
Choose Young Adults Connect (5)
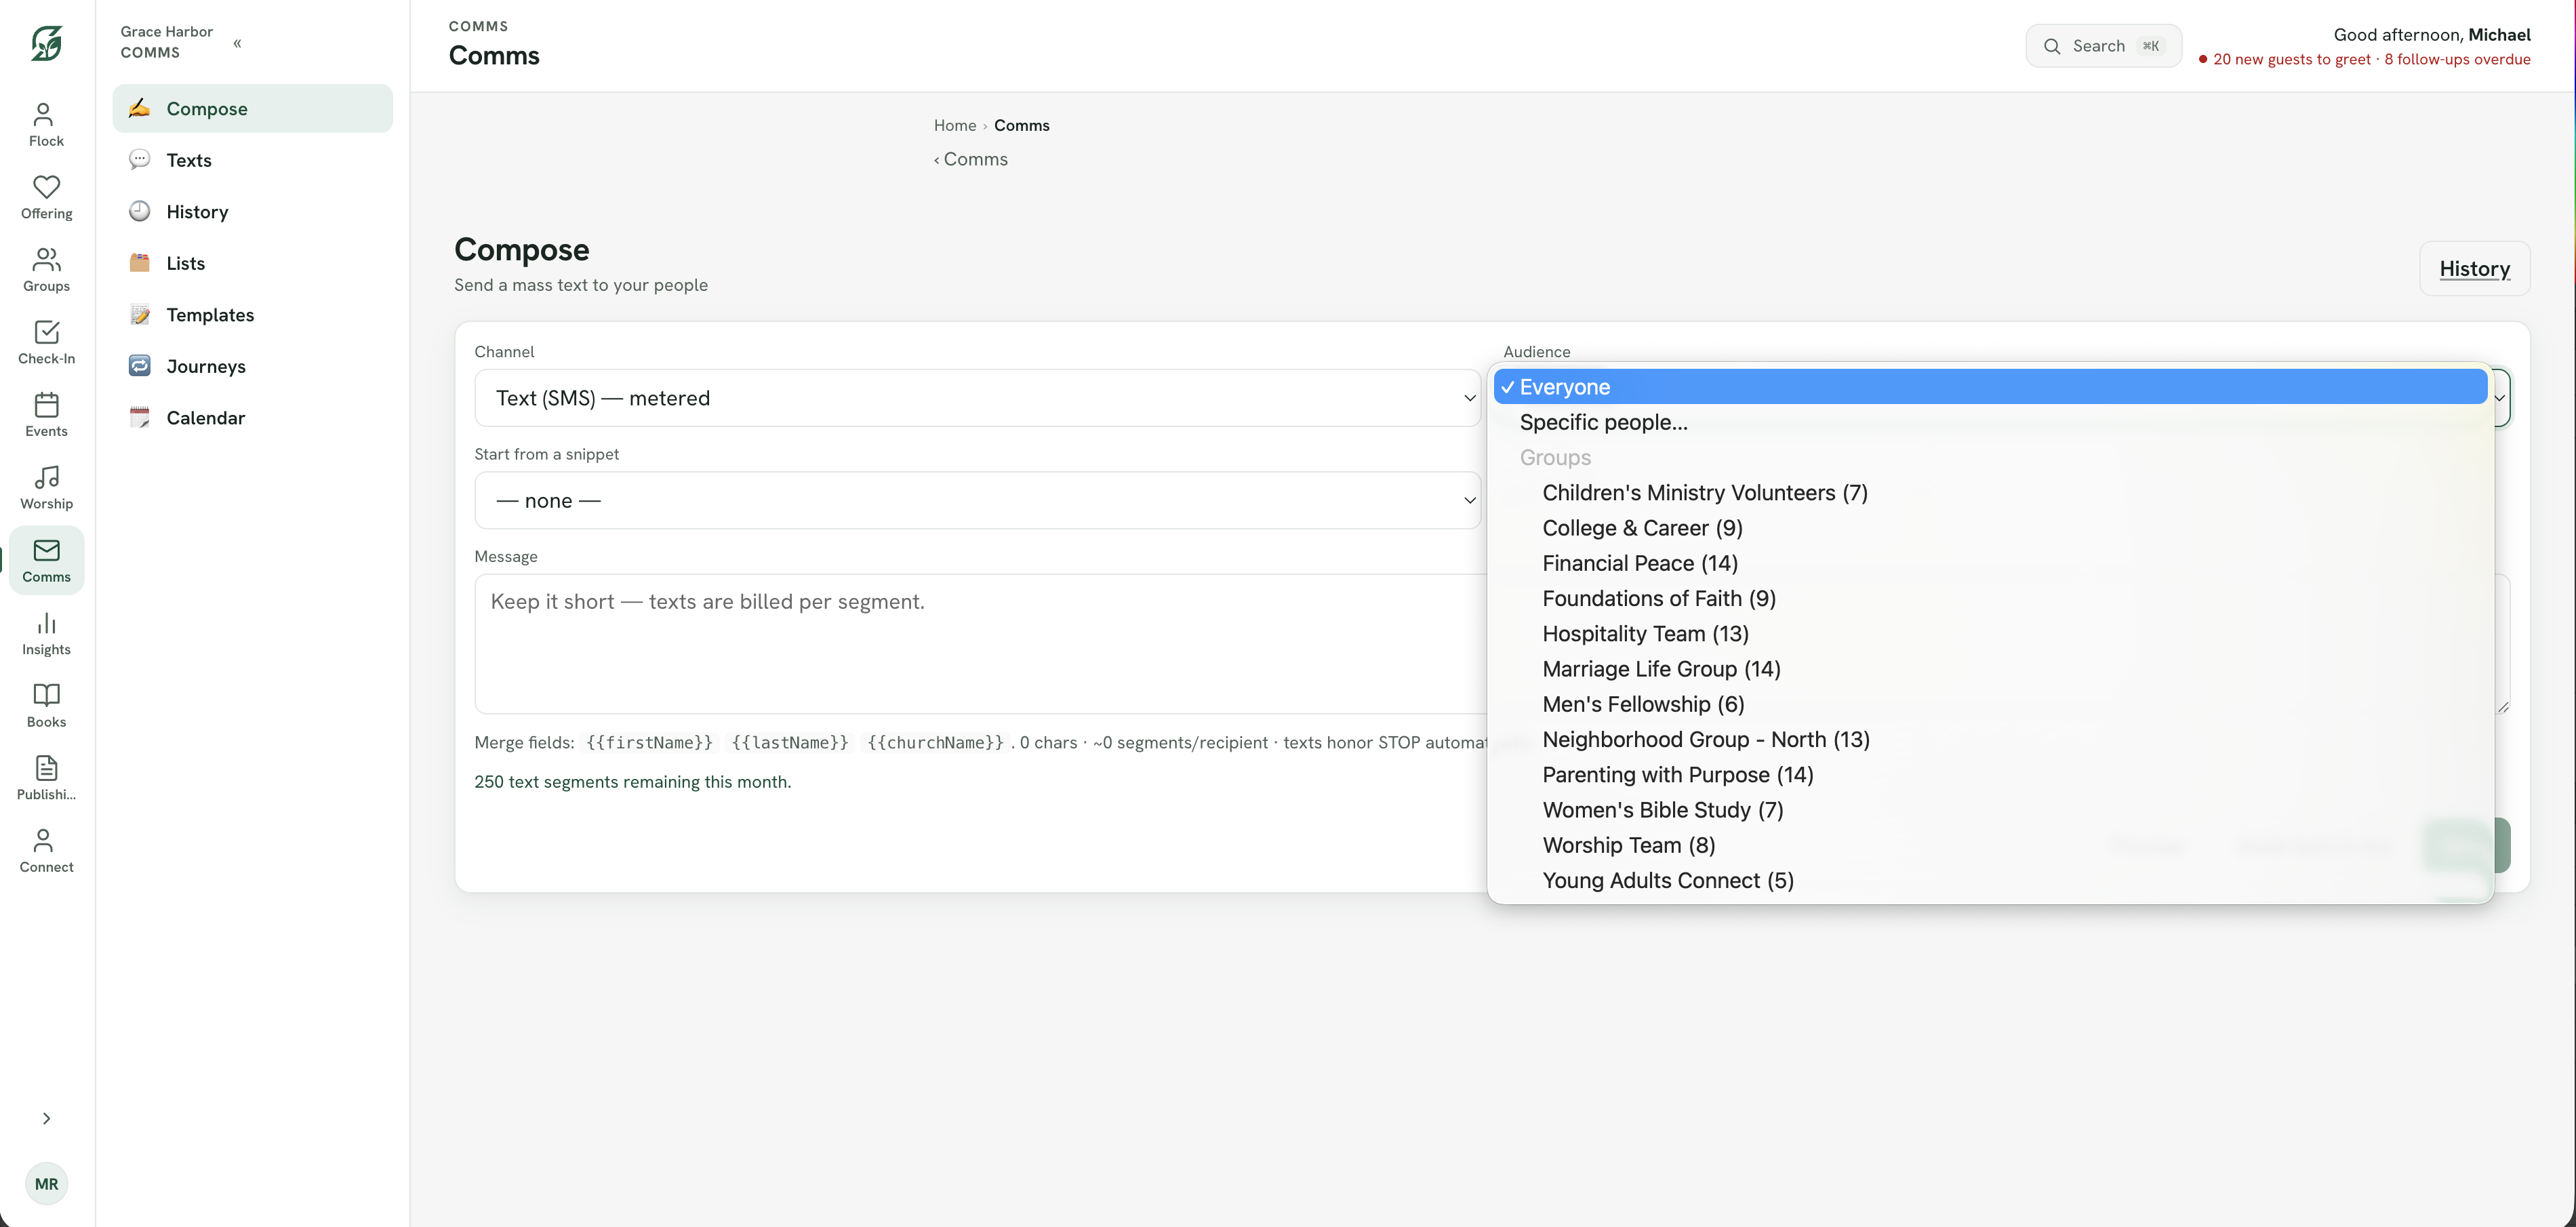click(x=1990, y=880)
